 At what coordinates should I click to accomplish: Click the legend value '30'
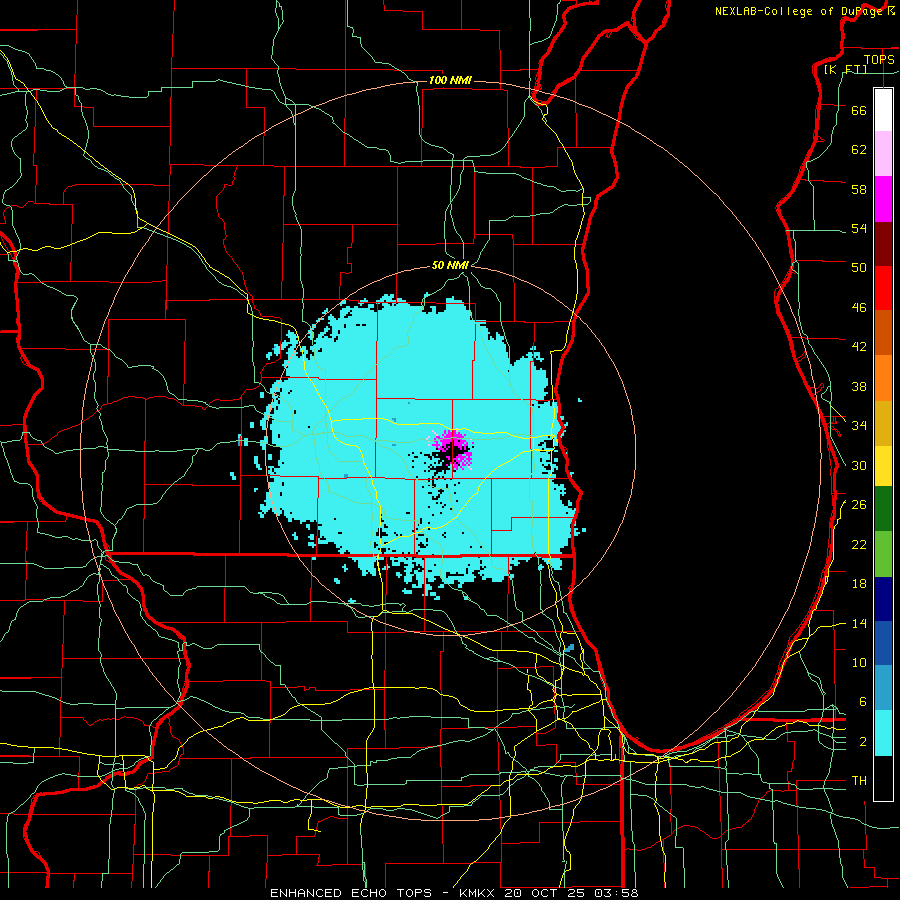[x=859, y=465]
